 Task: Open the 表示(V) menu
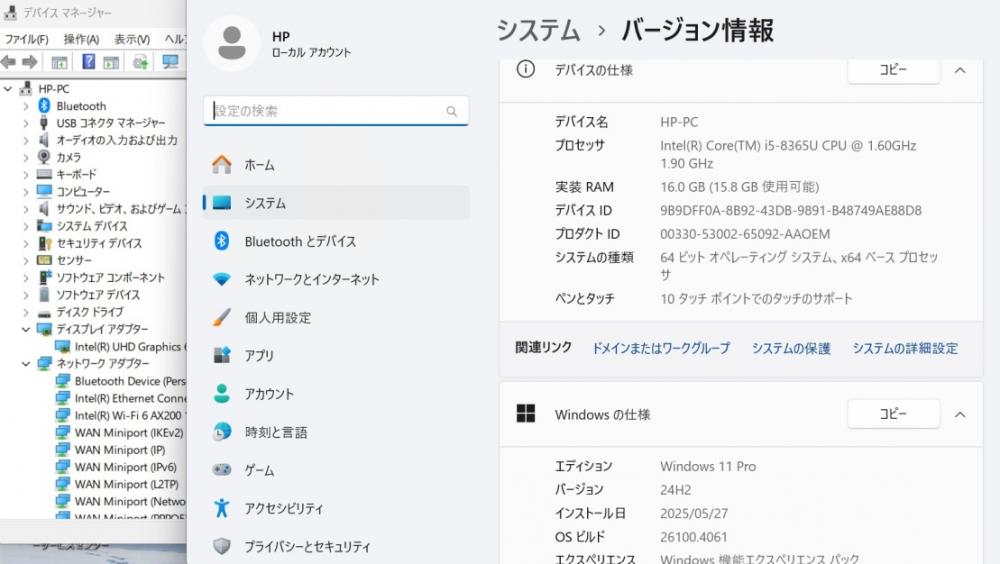[x=132, y=39]
